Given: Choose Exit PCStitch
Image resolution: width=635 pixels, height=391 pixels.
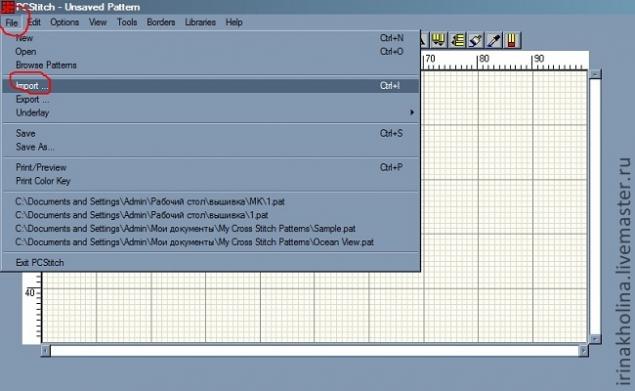Looking at the screenshot, I should click(x=211, y=263).
